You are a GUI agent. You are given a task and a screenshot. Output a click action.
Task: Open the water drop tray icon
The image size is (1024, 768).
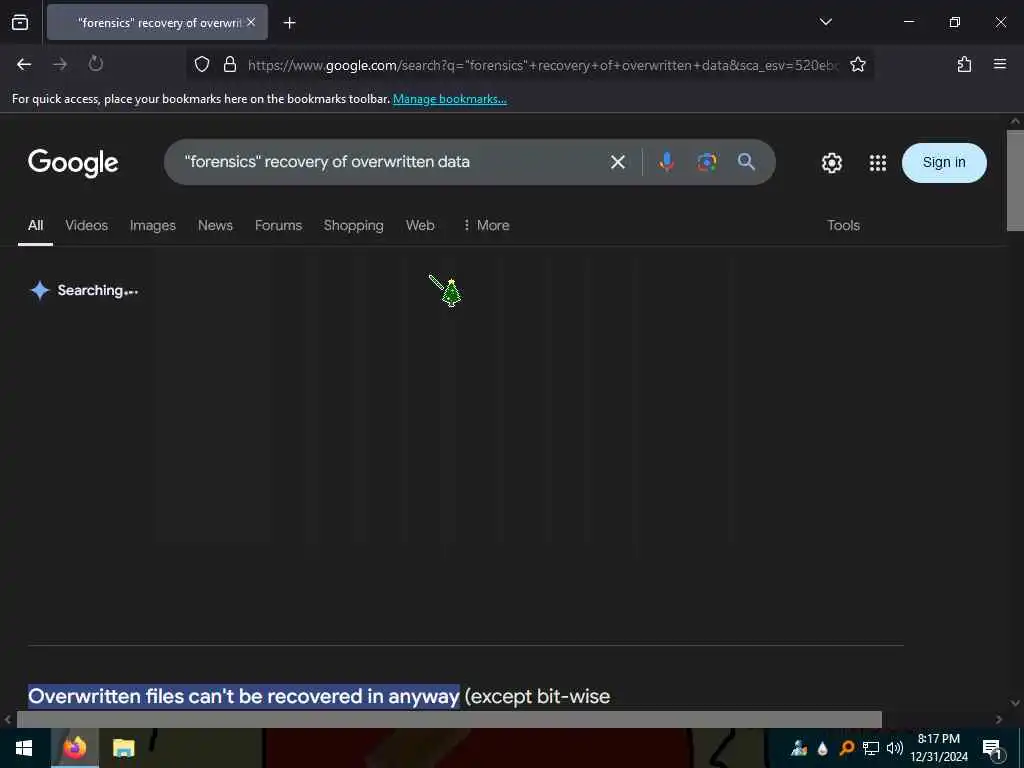point(822,748)
